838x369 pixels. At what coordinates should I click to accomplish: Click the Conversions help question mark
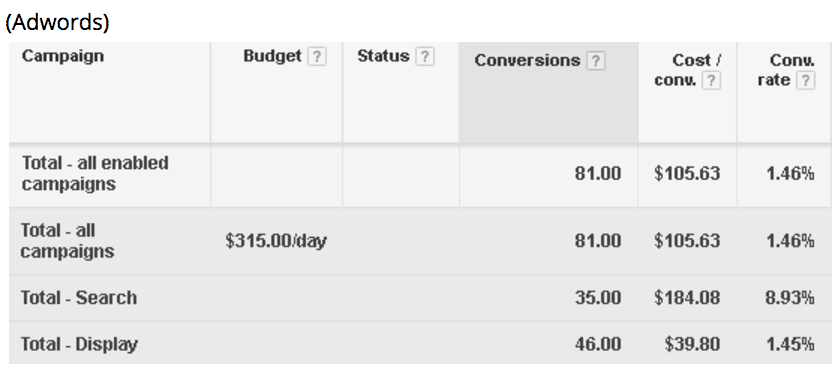[595, 61]
